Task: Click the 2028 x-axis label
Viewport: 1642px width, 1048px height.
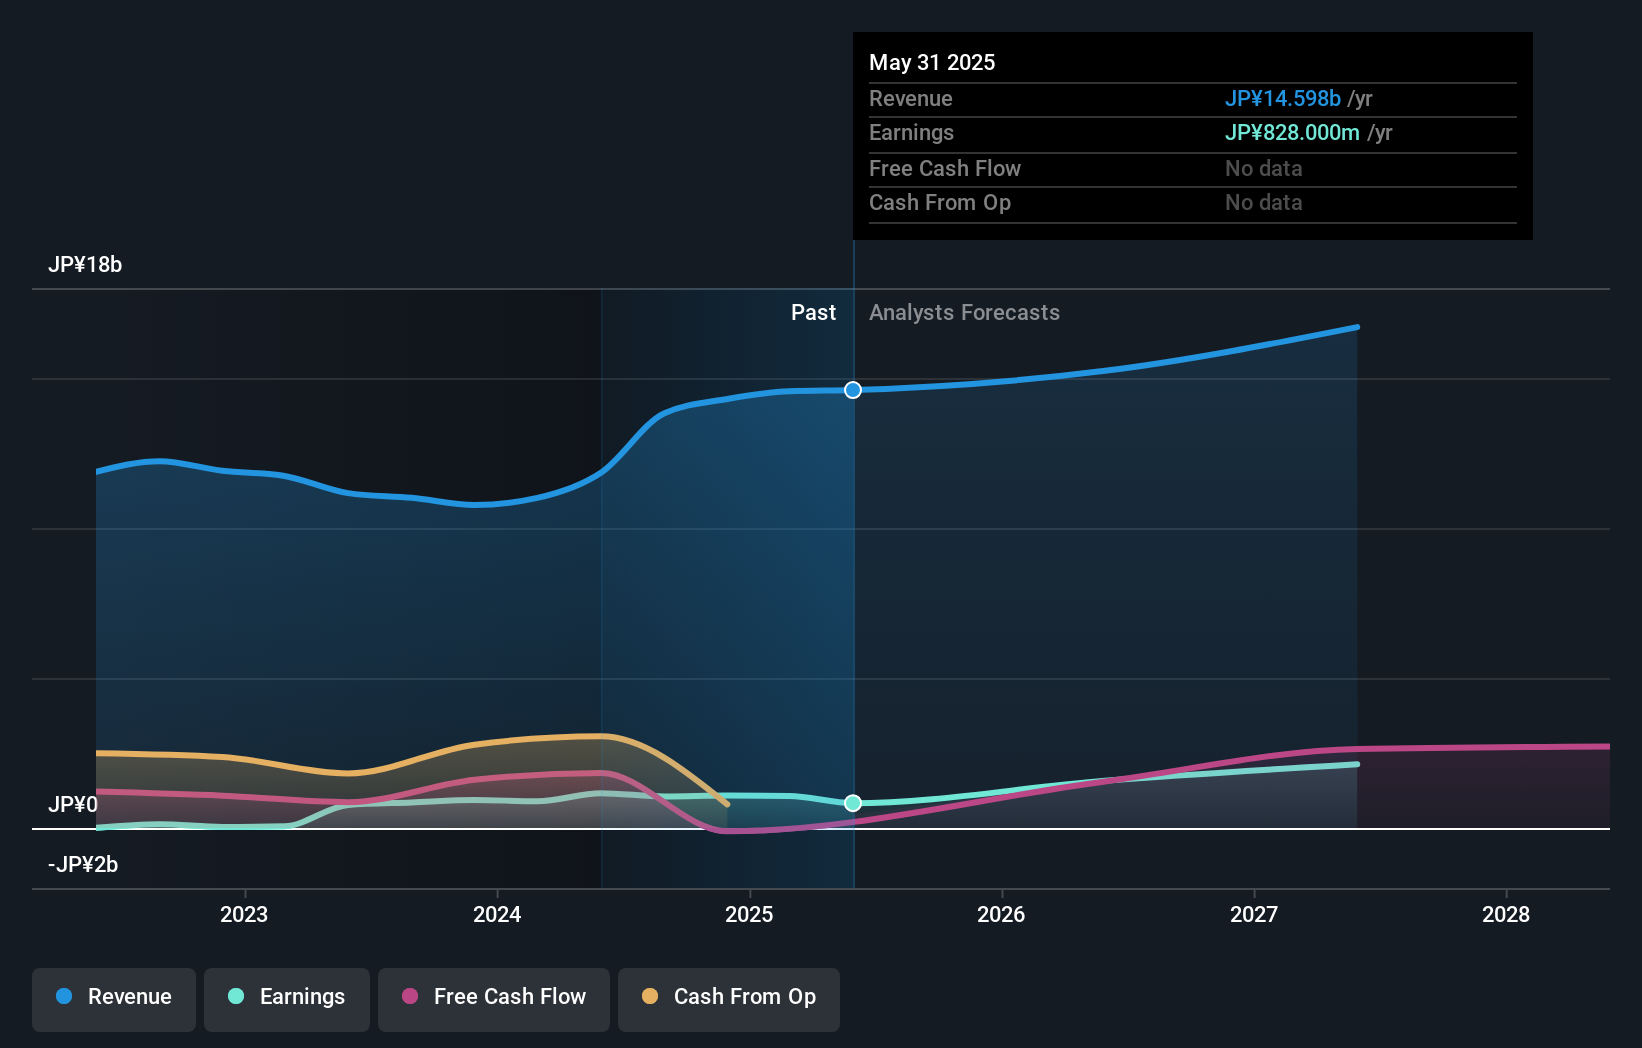Action: tap(1506, 915)
